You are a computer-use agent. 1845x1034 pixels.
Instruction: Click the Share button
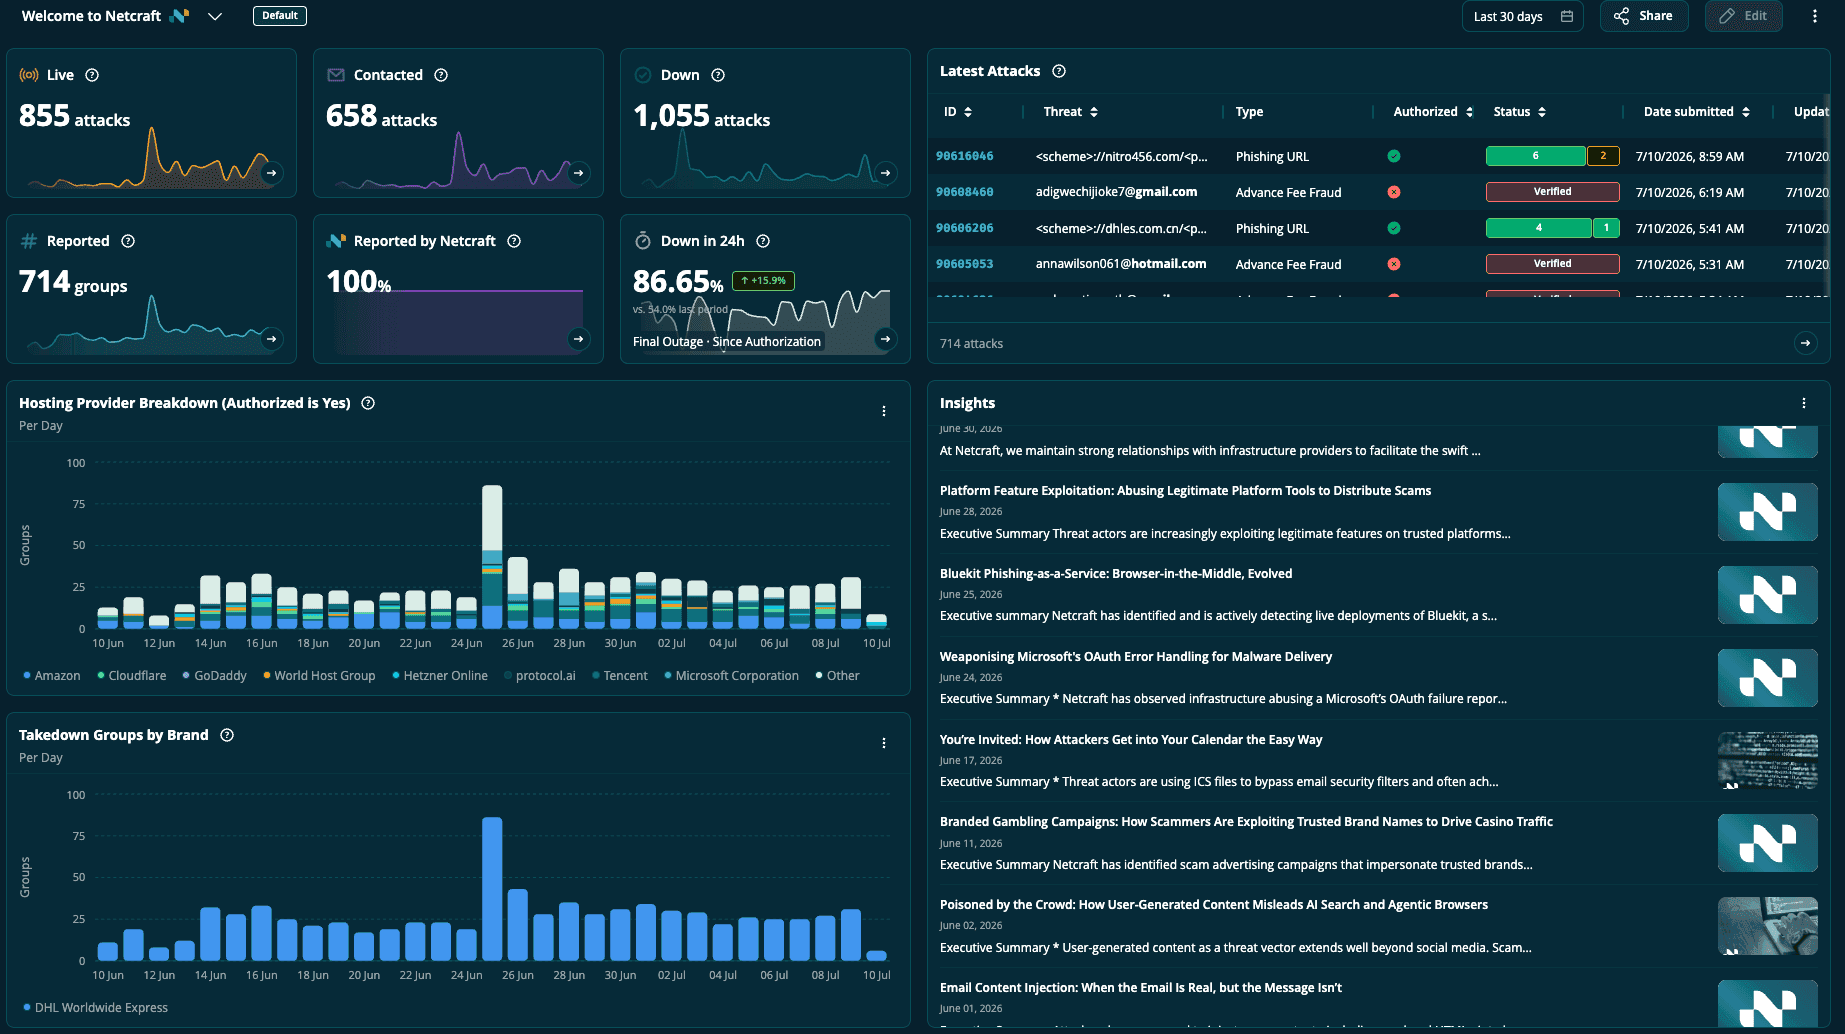click(1644, 16)
